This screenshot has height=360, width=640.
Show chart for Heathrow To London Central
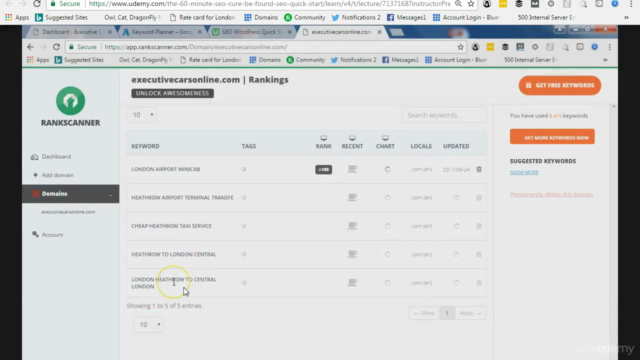point(387,254)
